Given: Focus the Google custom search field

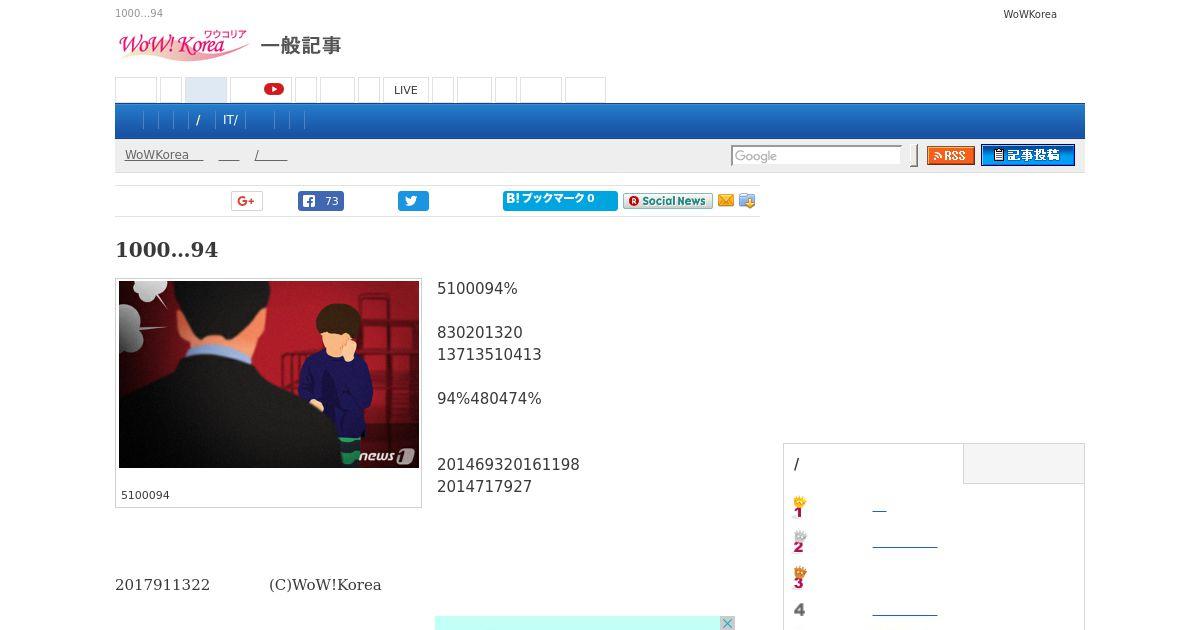Looking at the screenshot, I should [x=816, y=156].
